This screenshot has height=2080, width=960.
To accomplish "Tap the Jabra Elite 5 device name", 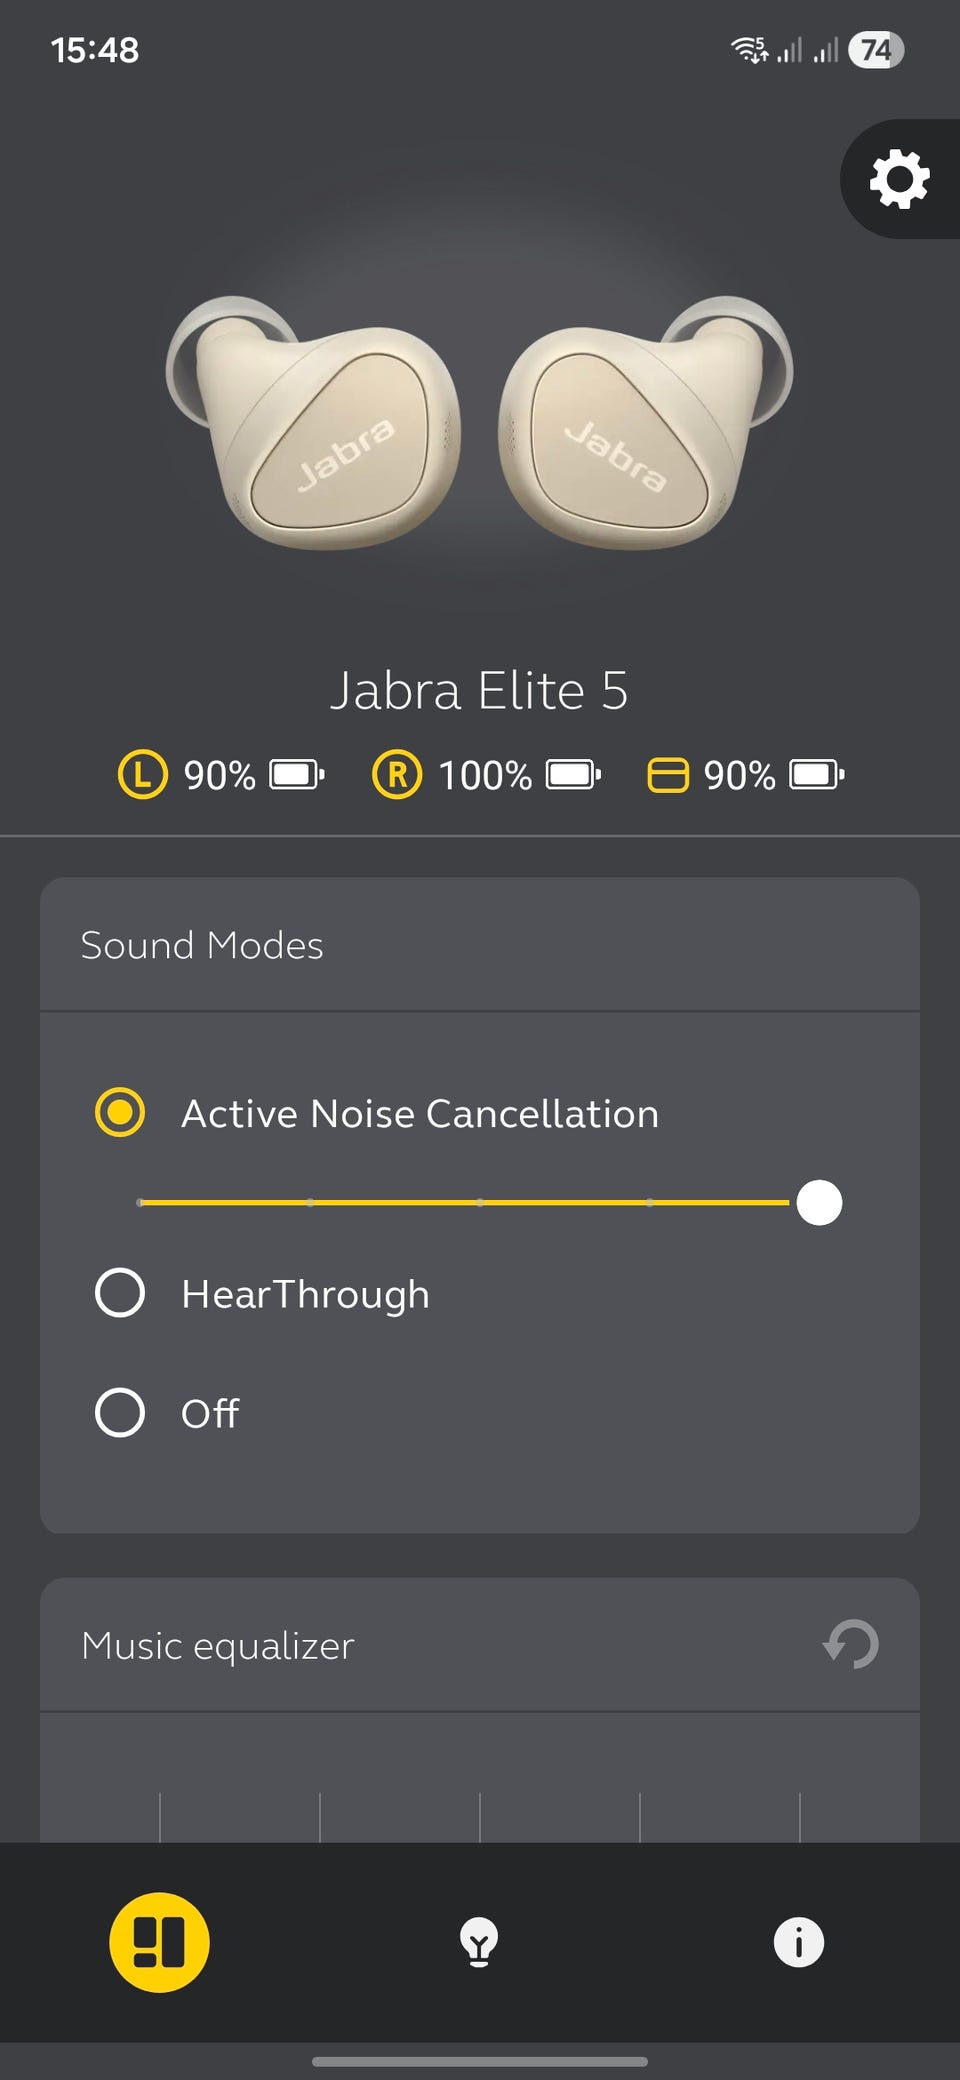I will (479, 691).
